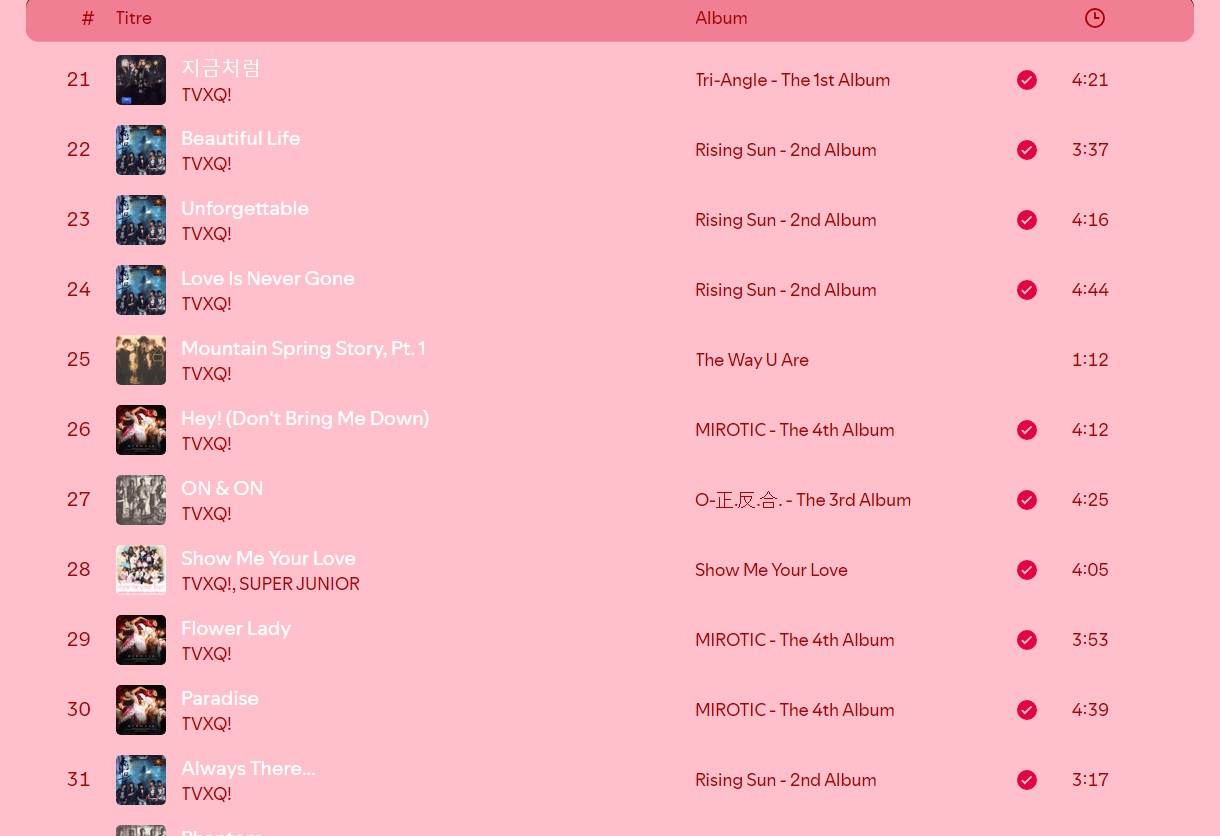The image size is (1220, 836).
Task: Open the Love Is Never Gone title
Action: (268, 278)
